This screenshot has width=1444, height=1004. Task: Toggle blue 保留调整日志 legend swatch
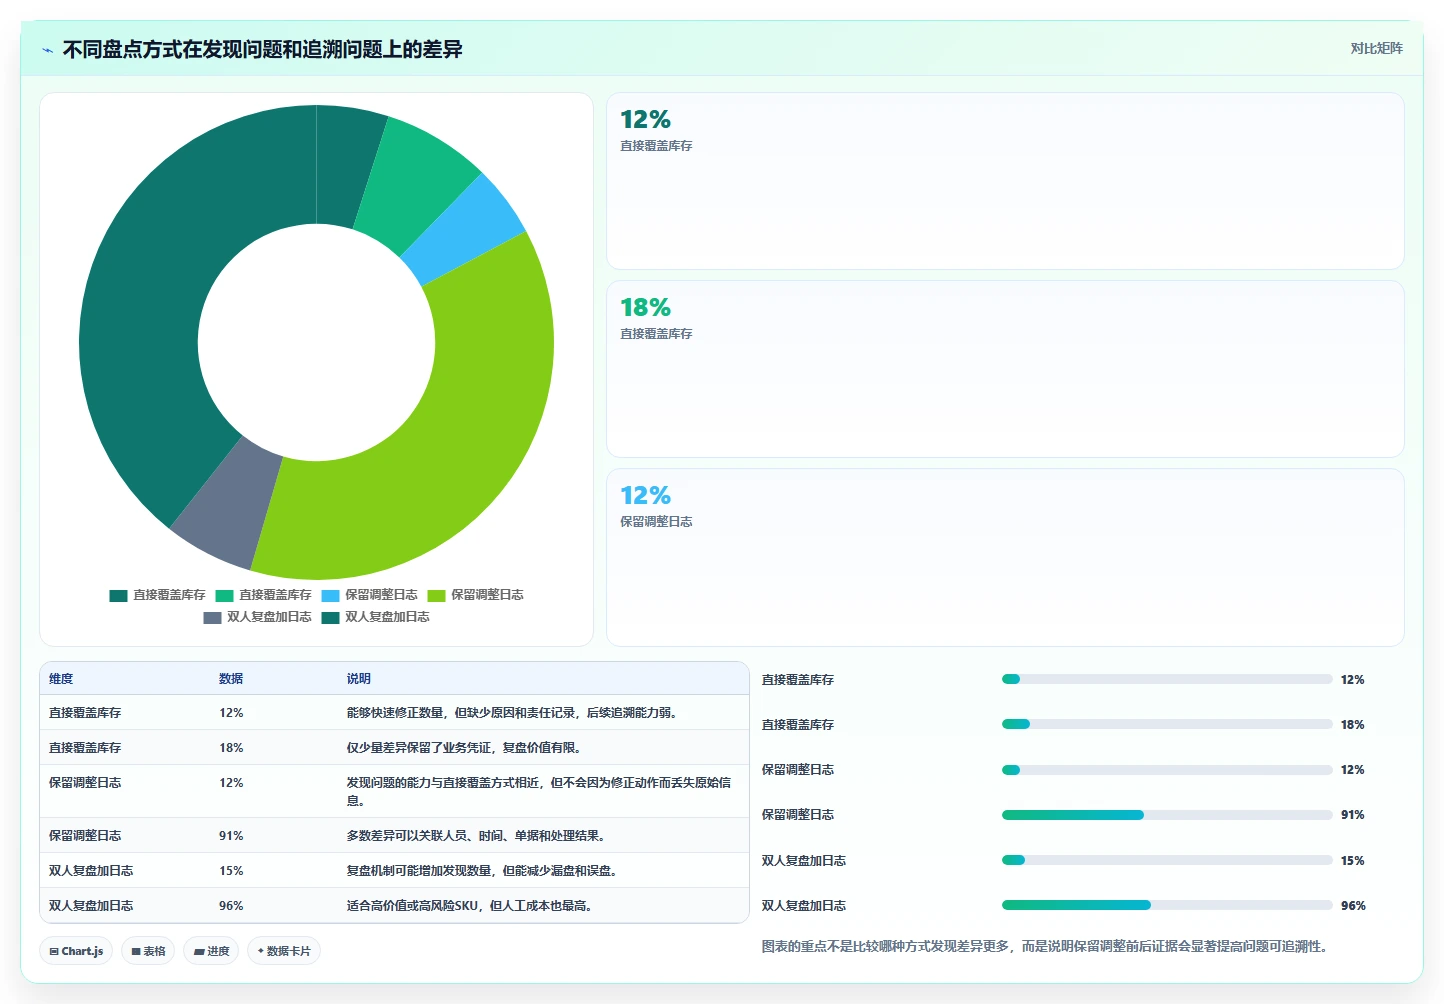click(x=330, y=595)
